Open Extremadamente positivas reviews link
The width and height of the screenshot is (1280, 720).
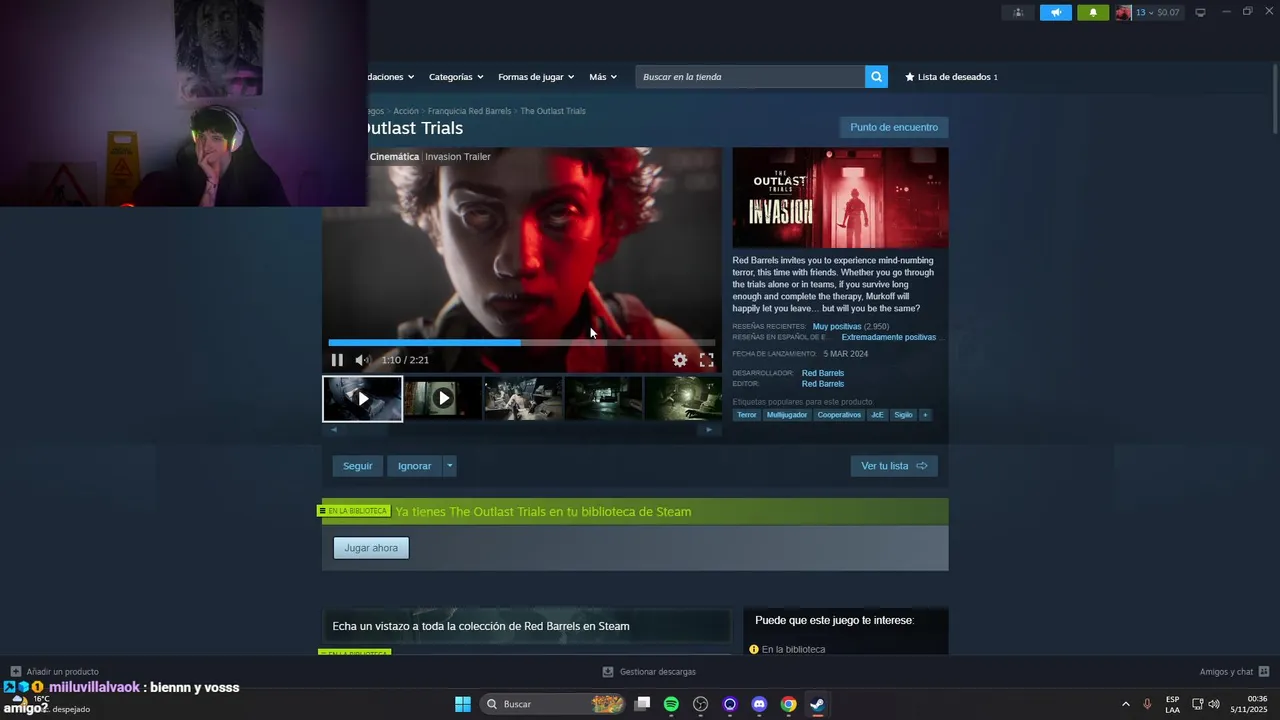click(x=889, y=338)
